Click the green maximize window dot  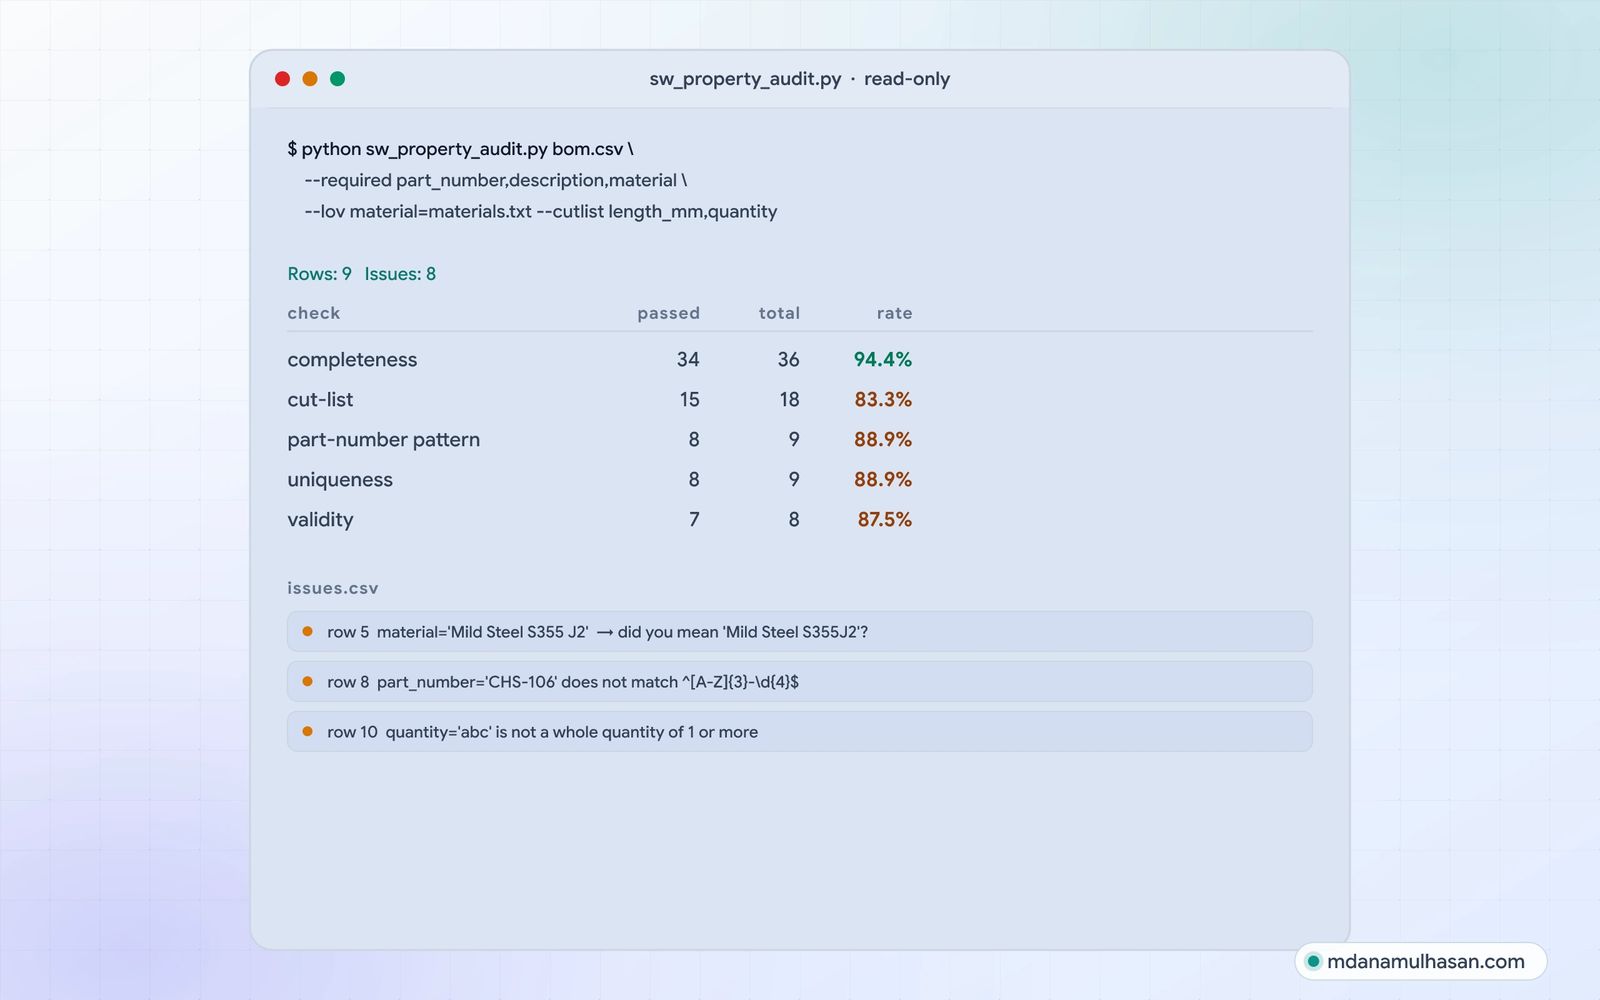click(x=338, y=79)
